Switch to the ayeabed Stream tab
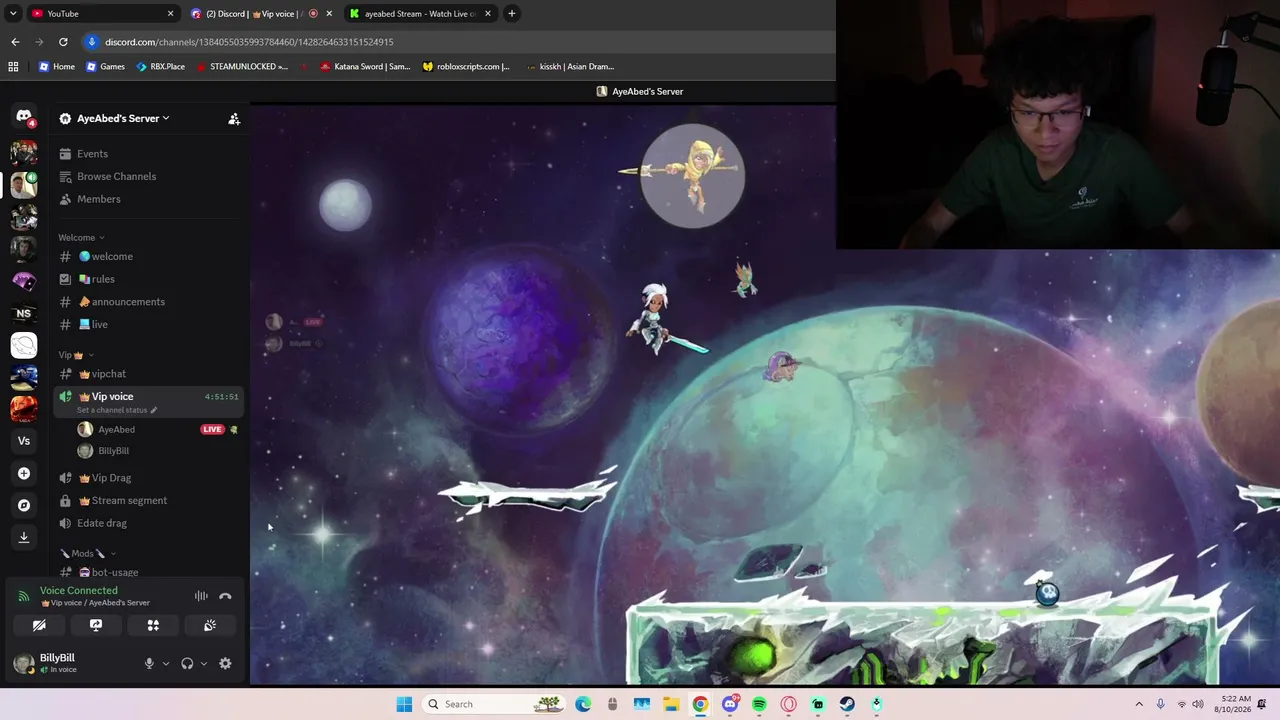This screenshot has height=720, width=1280. click(421, 13)
